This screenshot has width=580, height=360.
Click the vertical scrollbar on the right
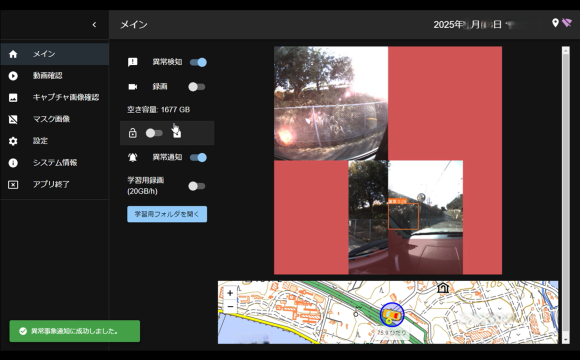(566, 195)
